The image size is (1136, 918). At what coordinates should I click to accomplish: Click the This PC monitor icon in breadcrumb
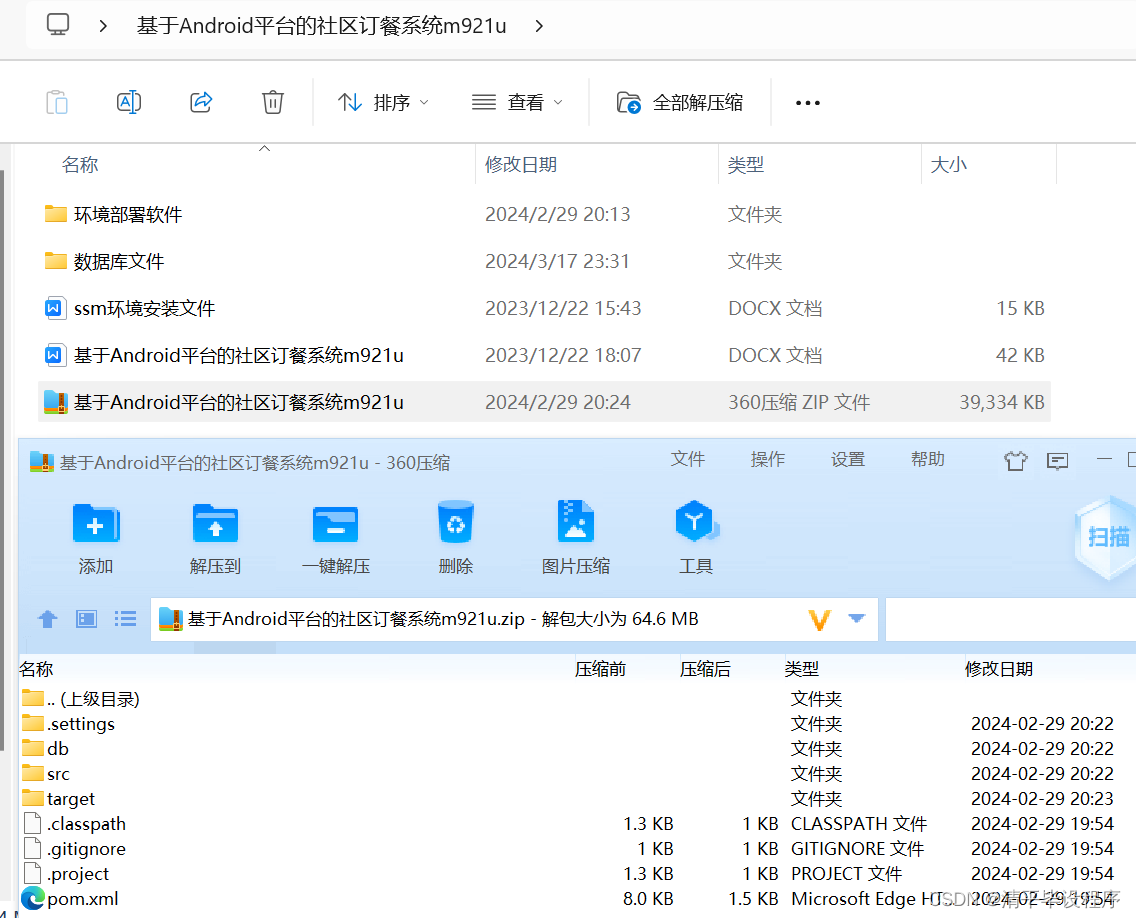(x=58, y=25)
